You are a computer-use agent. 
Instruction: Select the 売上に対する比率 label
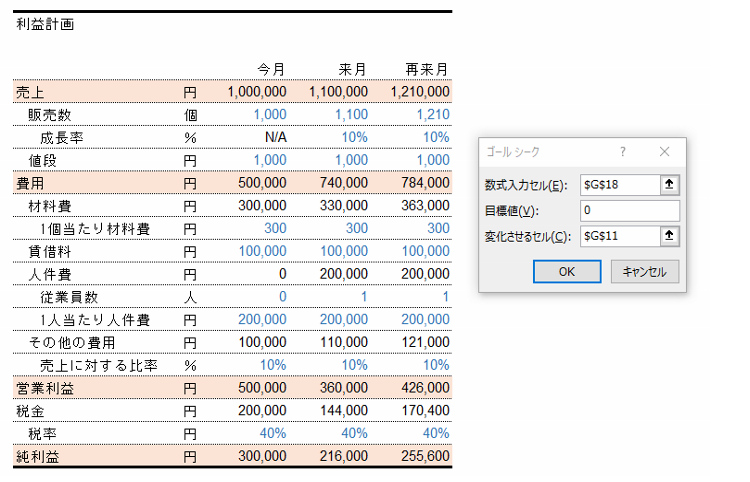[x=99, y=366]
